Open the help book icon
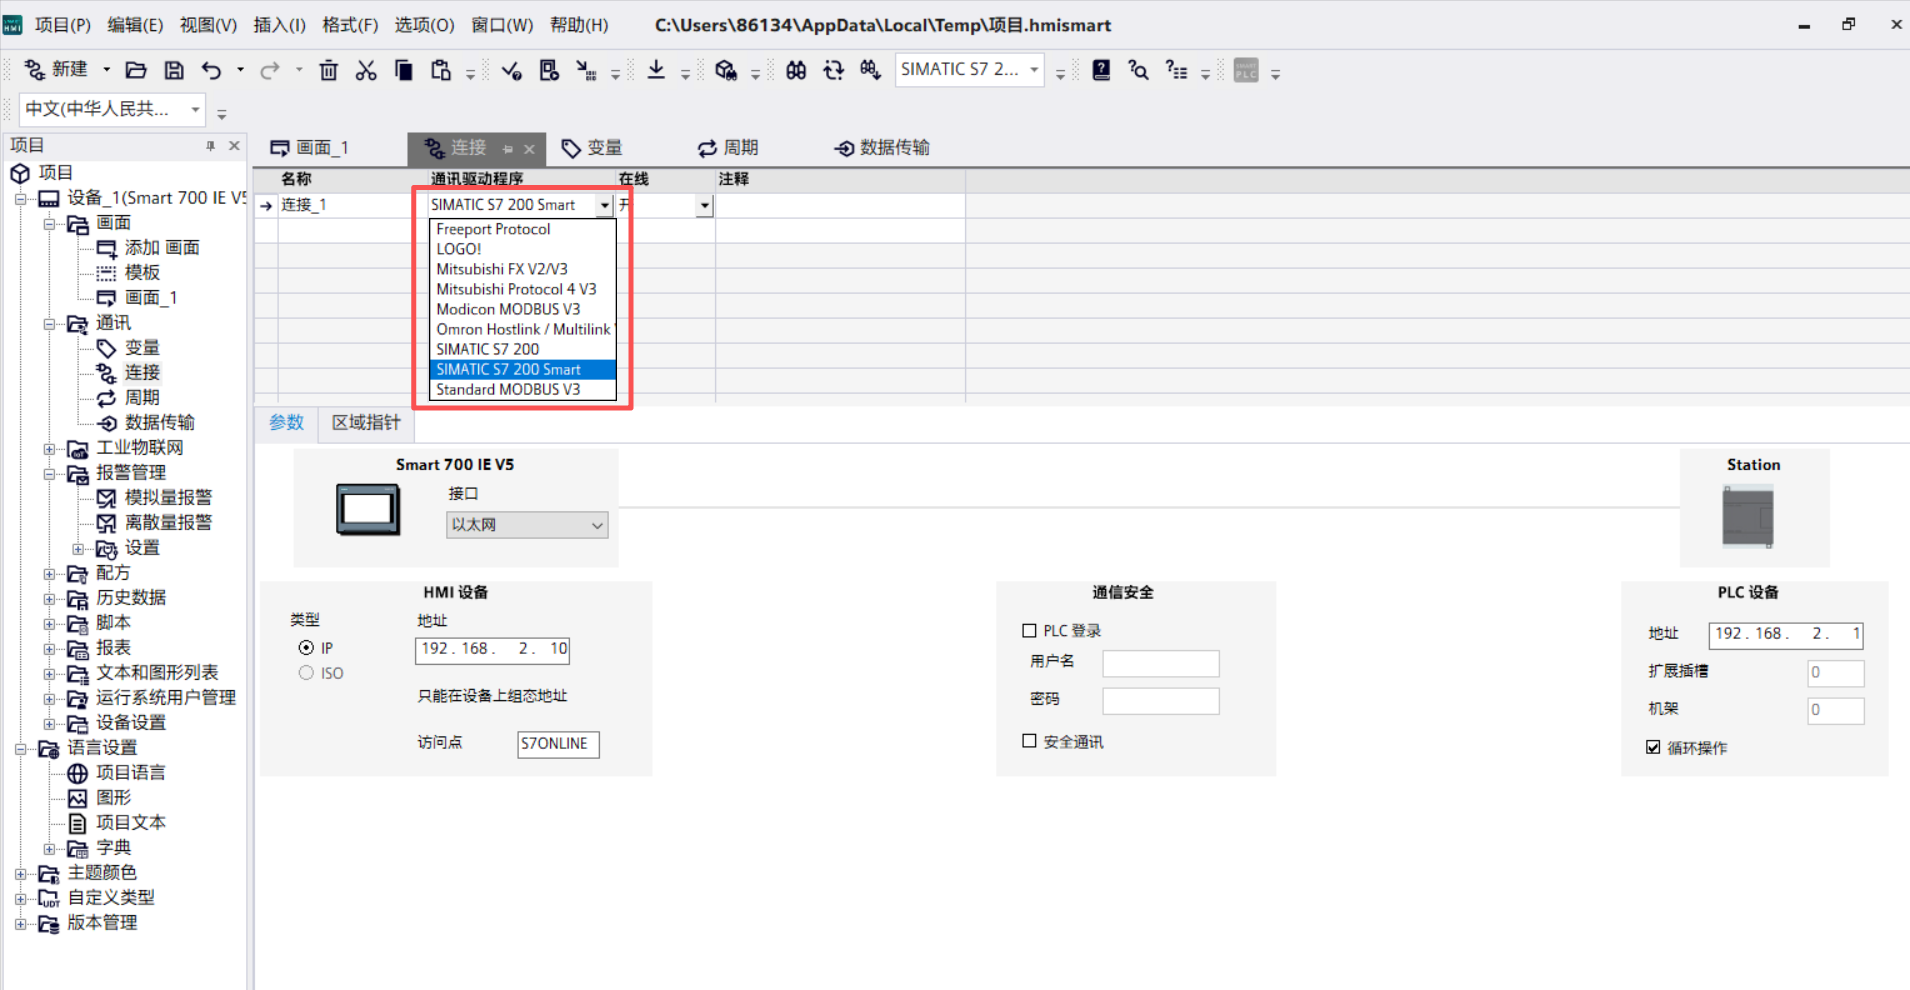This screenshot has height=990, width=1910. [1101, 70]
